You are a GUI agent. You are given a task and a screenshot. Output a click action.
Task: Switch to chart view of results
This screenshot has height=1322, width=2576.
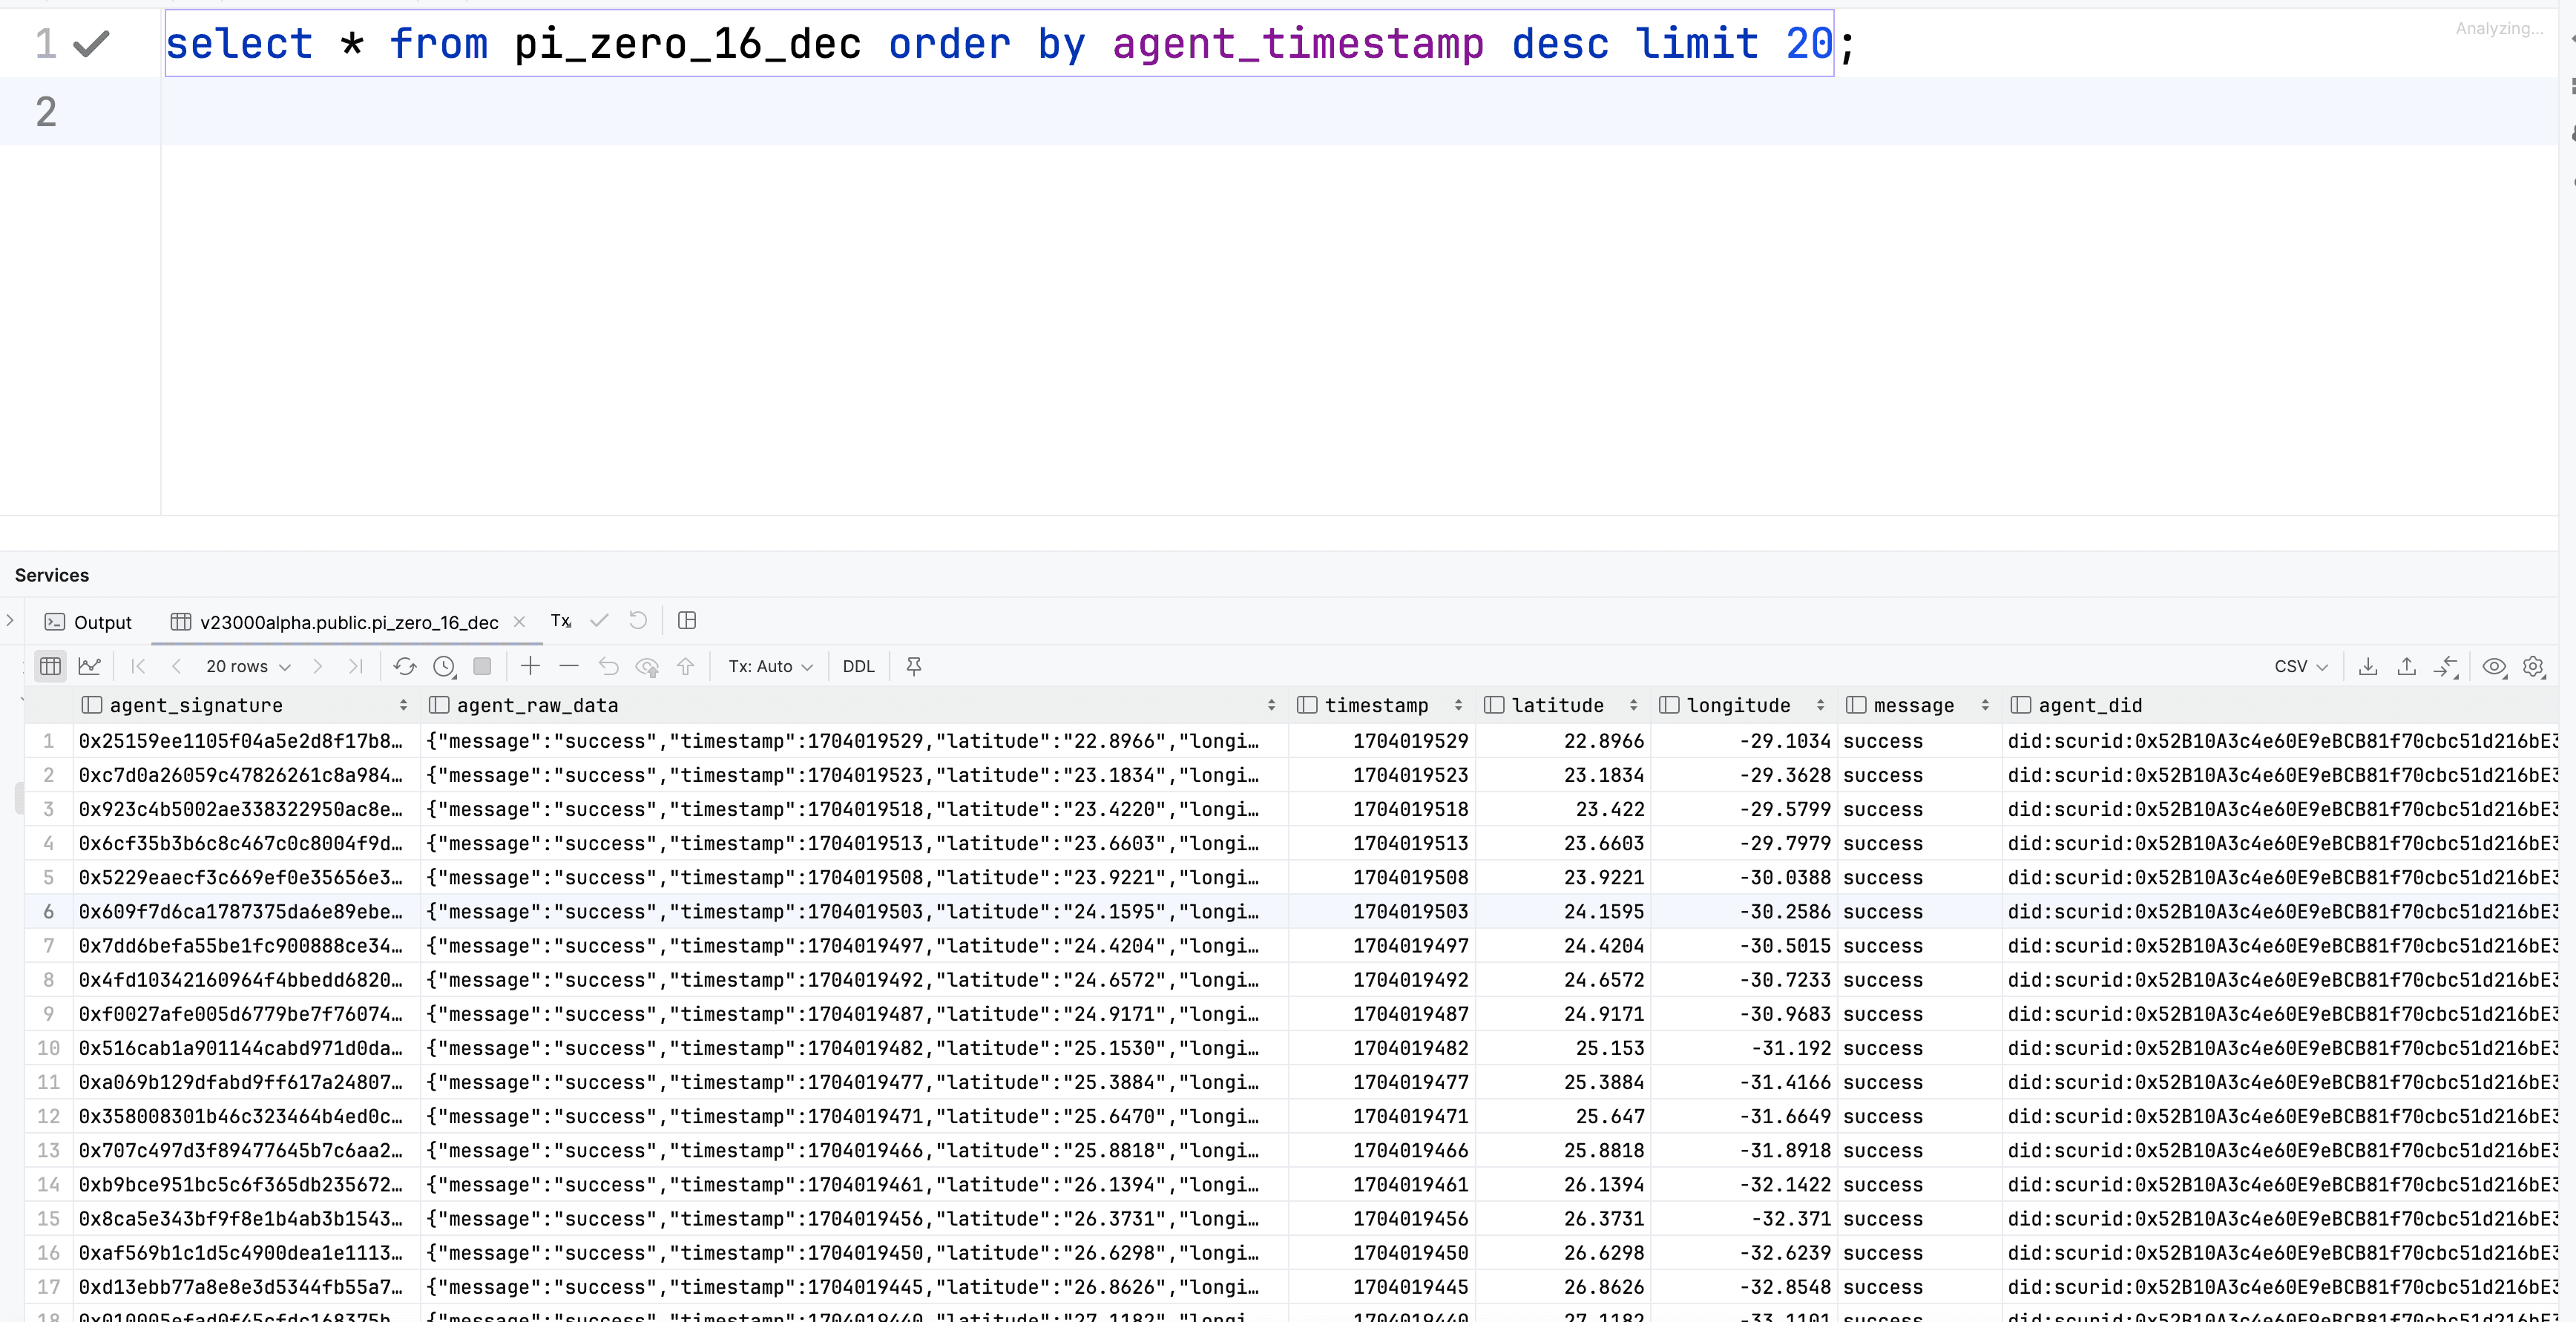(x=89, y=666)
